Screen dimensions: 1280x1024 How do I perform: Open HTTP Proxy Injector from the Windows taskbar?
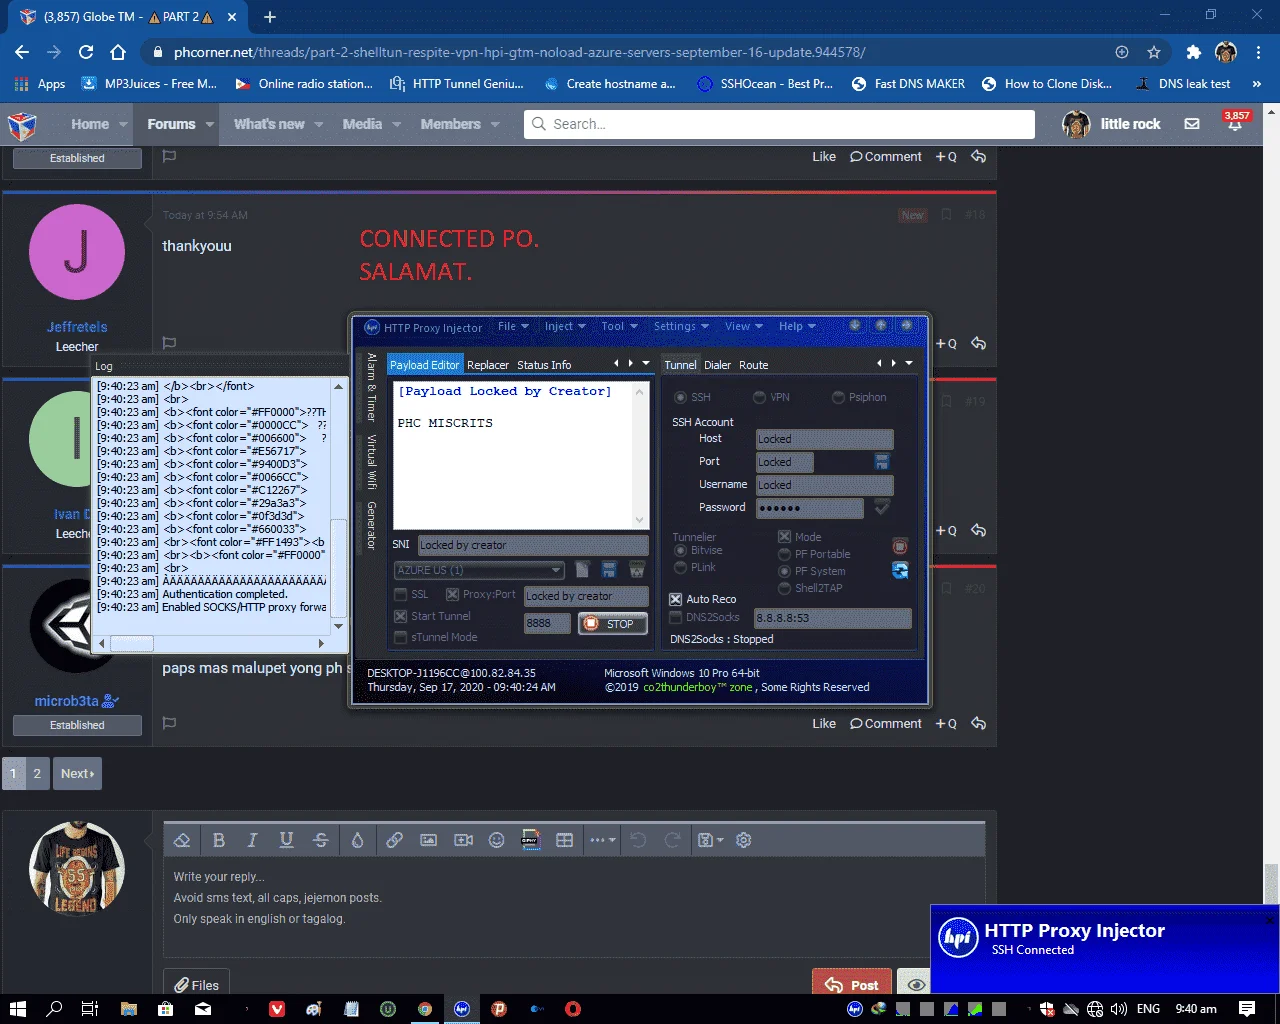pyautogui.click(x=461, y=1009)
